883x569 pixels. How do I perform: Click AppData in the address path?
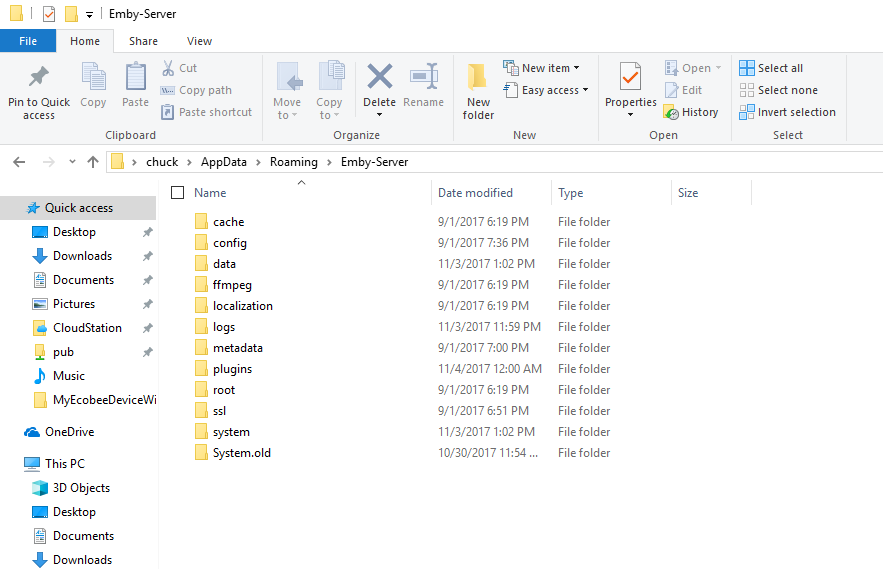[x=224, y=162]
